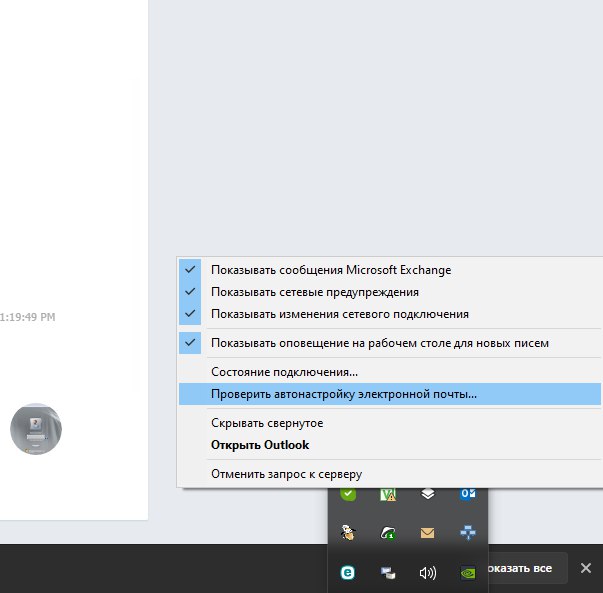
Task: Click the blue network diagram tray icon
Action: click(468, 533)
